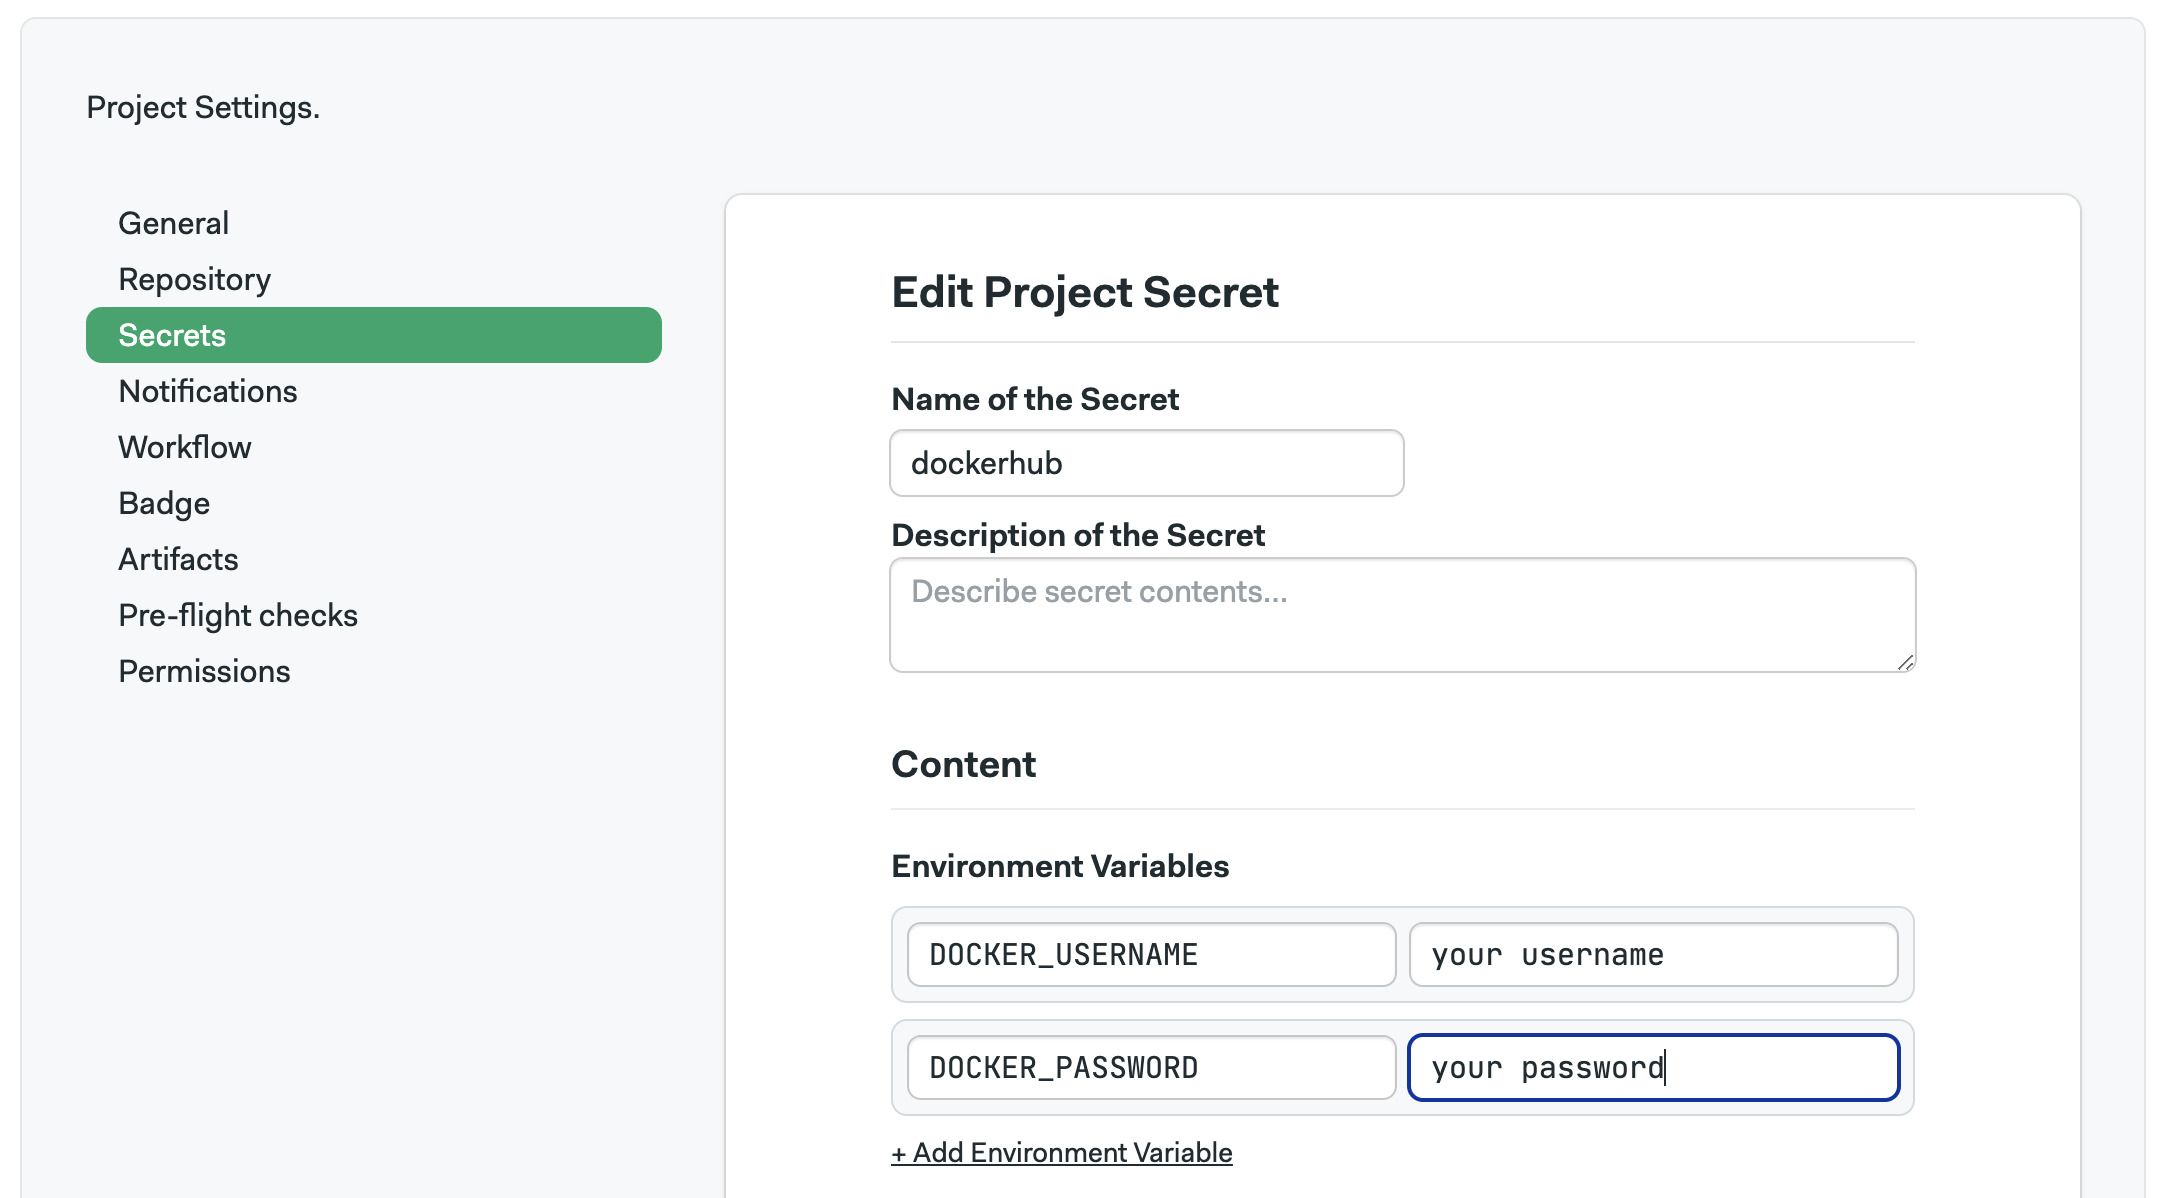The height and width of the screenshot is (1198, 2162).
Task: Select the Edit Project Secret heading
Action: click(x=1084, y=292)
